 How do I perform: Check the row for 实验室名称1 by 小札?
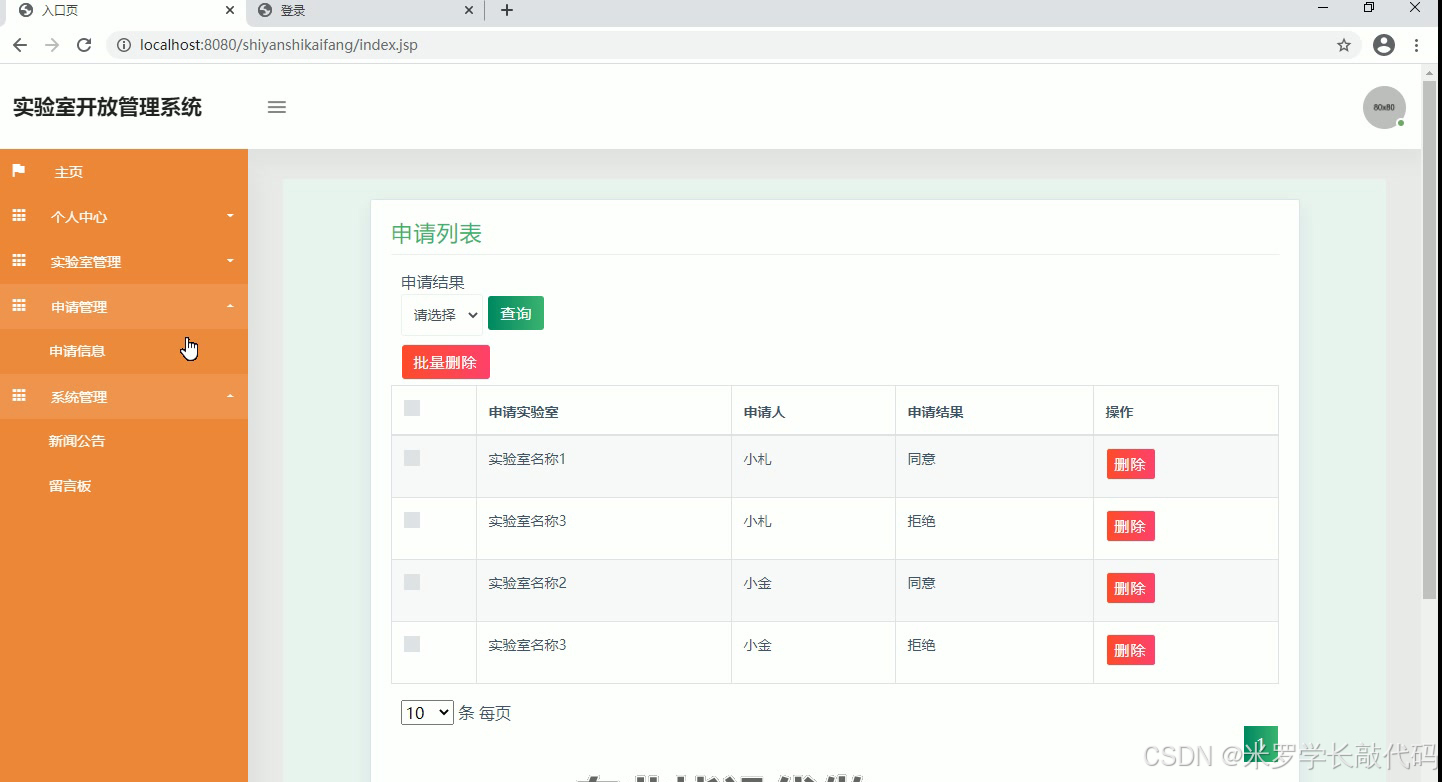[x=411, y=457]
